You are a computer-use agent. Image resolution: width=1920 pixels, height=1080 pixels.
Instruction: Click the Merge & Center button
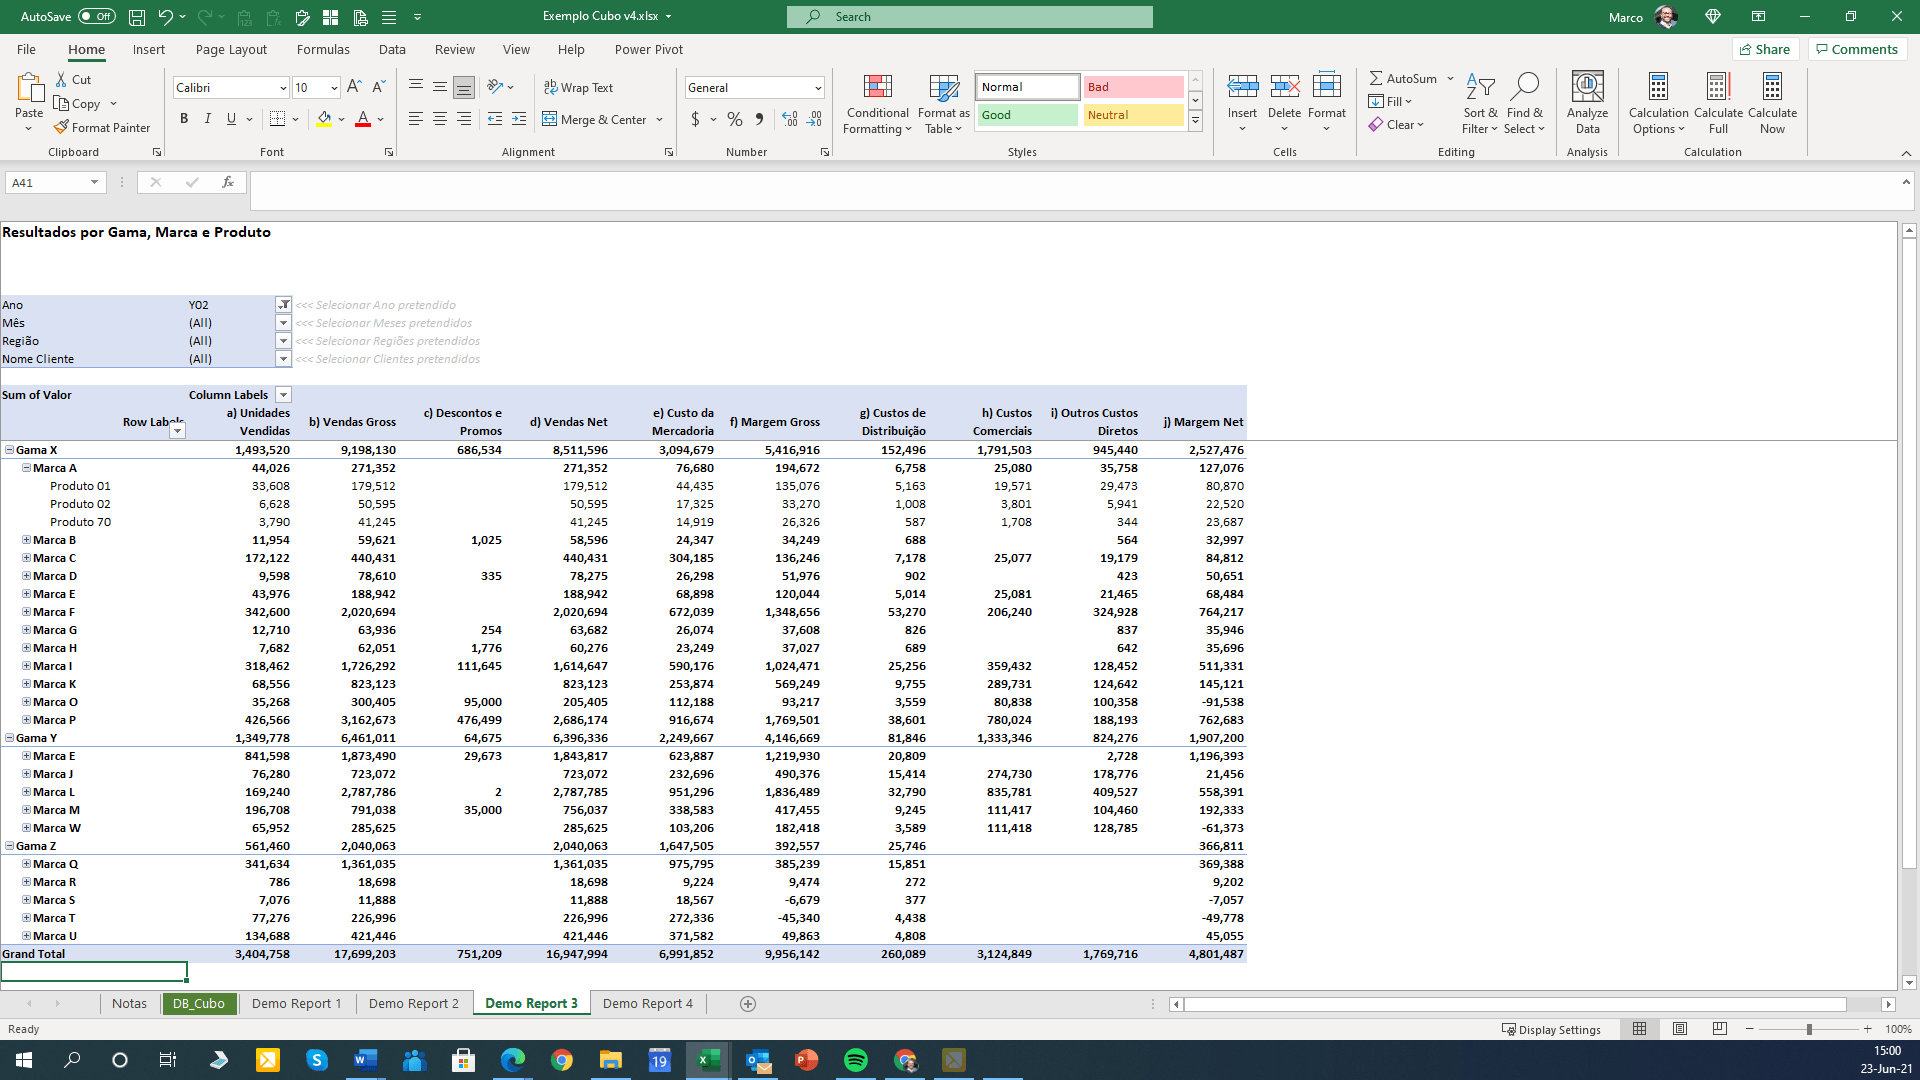pyautogui.click(x=596, y=120)
